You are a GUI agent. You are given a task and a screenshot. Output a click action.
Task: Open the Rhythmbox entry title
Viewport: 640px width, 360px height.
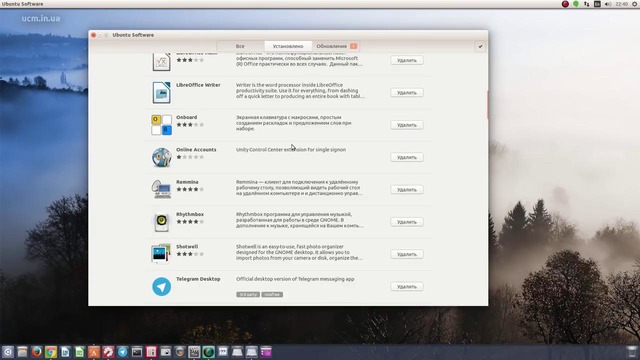click(190, 214)
